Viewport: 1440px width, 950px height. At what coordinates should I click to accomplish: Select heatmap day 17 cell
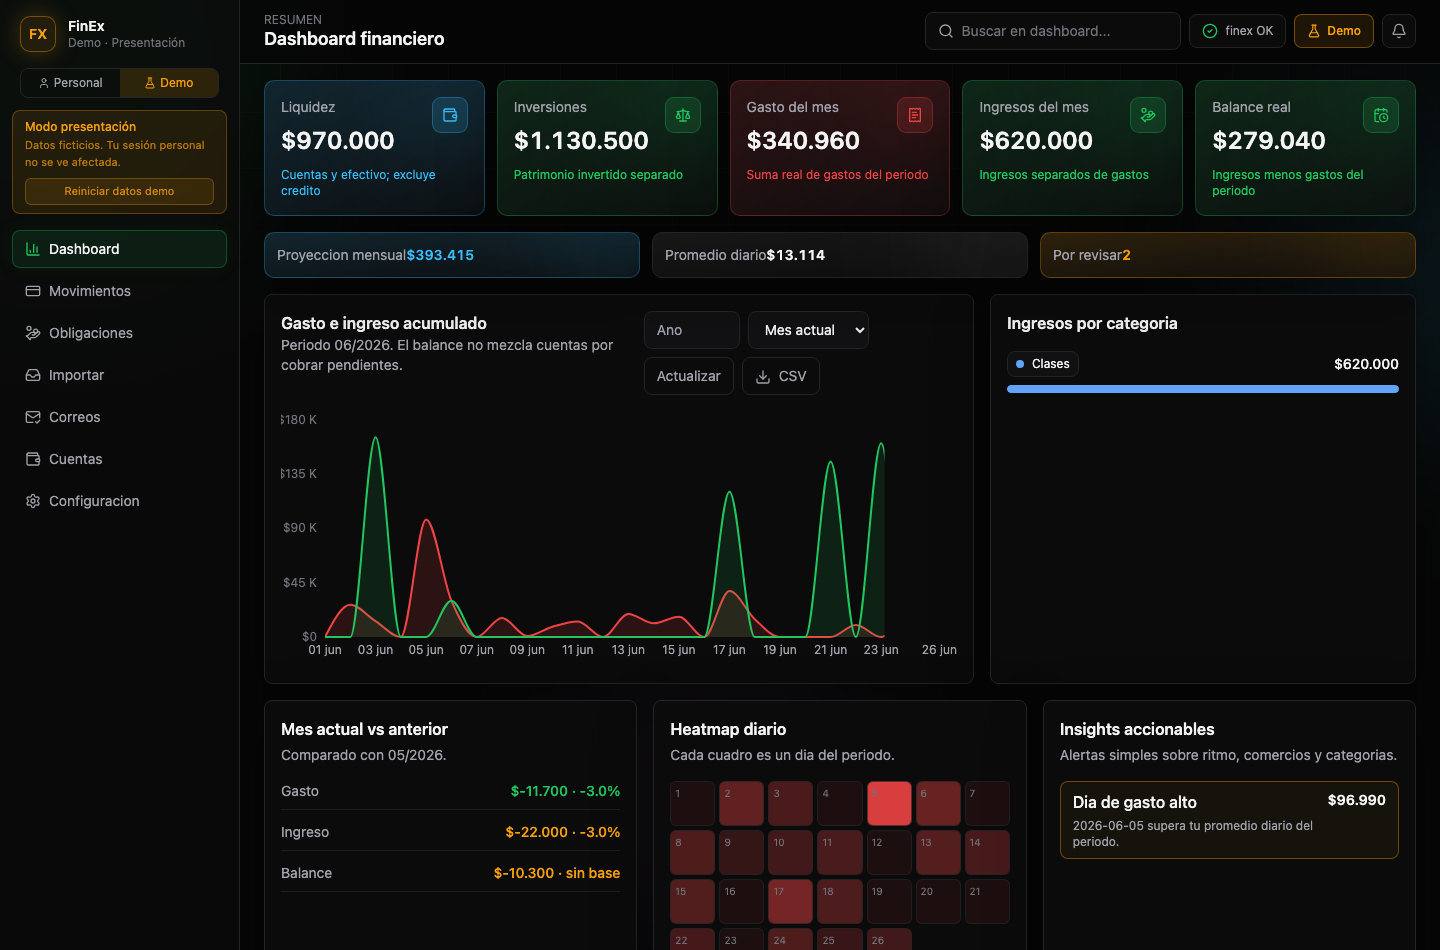(x=791, y=901)
